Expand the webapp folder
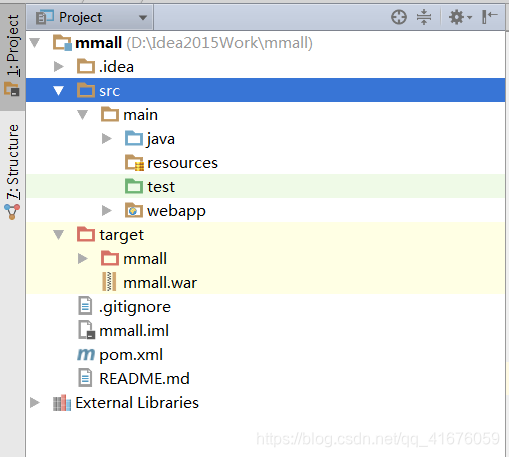This screenshot has height=457, width=509. click(107, 211)
